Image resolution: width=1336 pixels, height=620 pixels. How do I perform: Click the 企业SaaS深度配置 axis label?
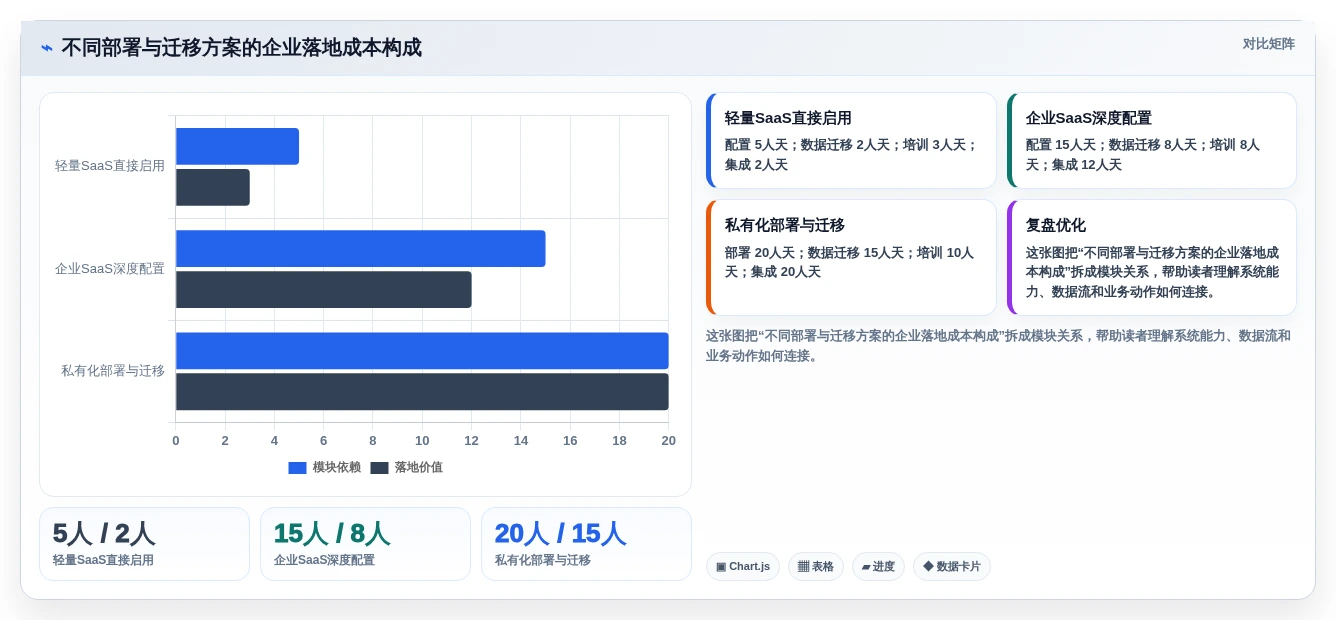click(x=110, y=269)
